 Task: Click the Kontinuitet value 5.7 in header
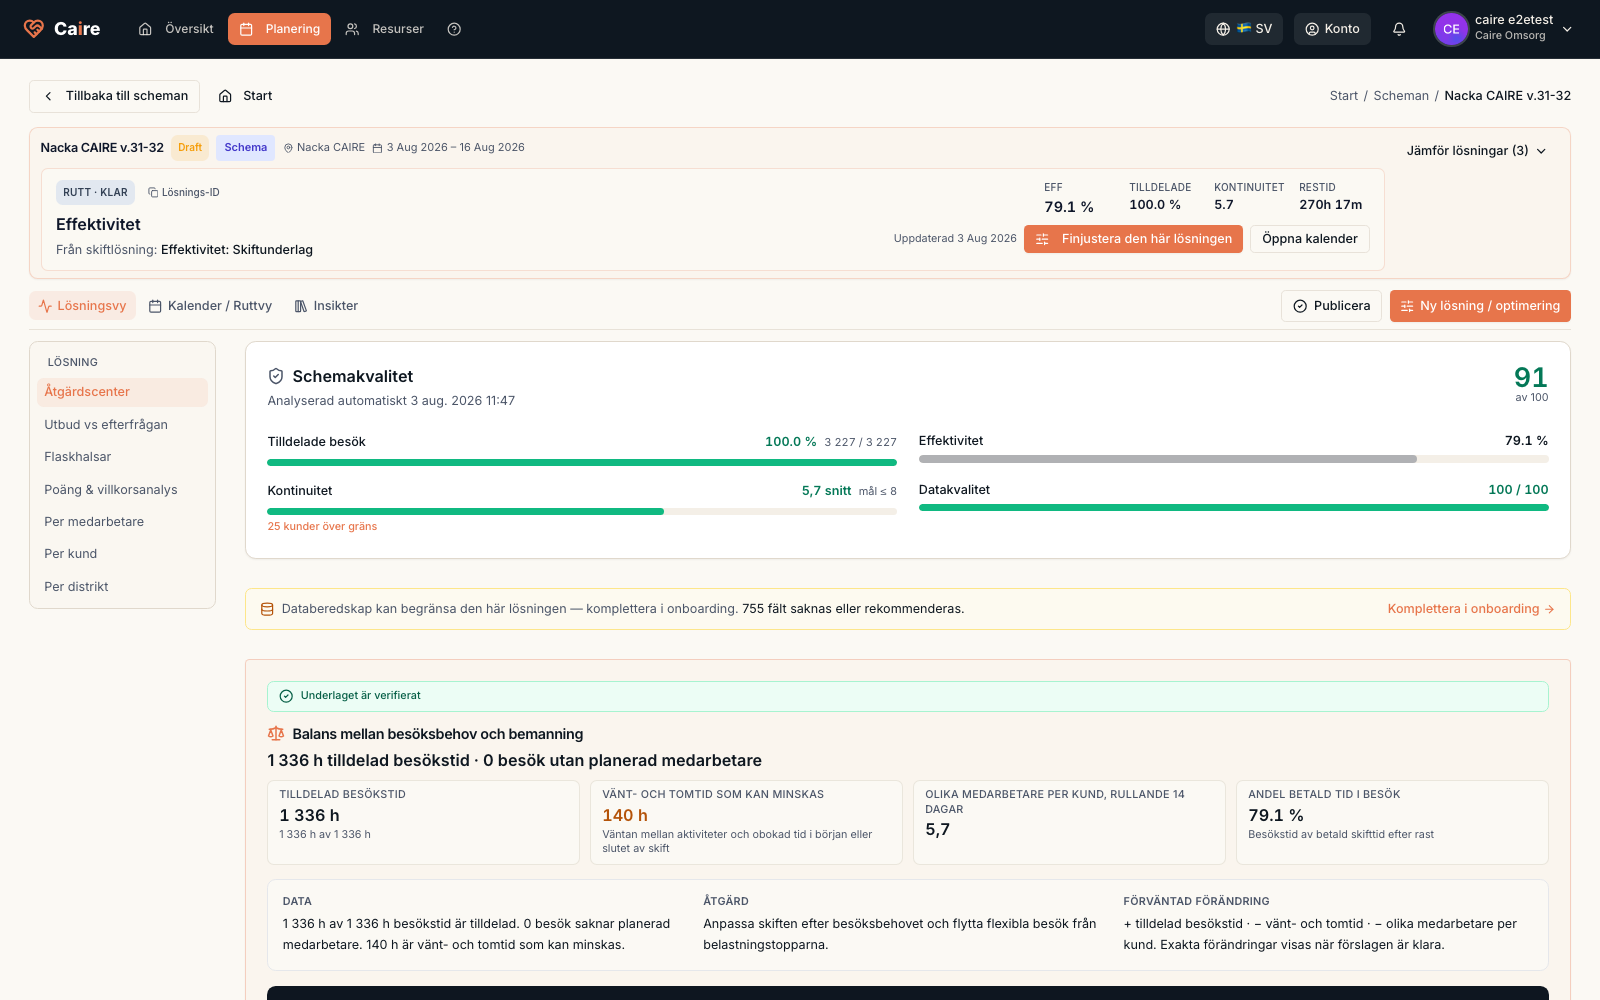1224,205
